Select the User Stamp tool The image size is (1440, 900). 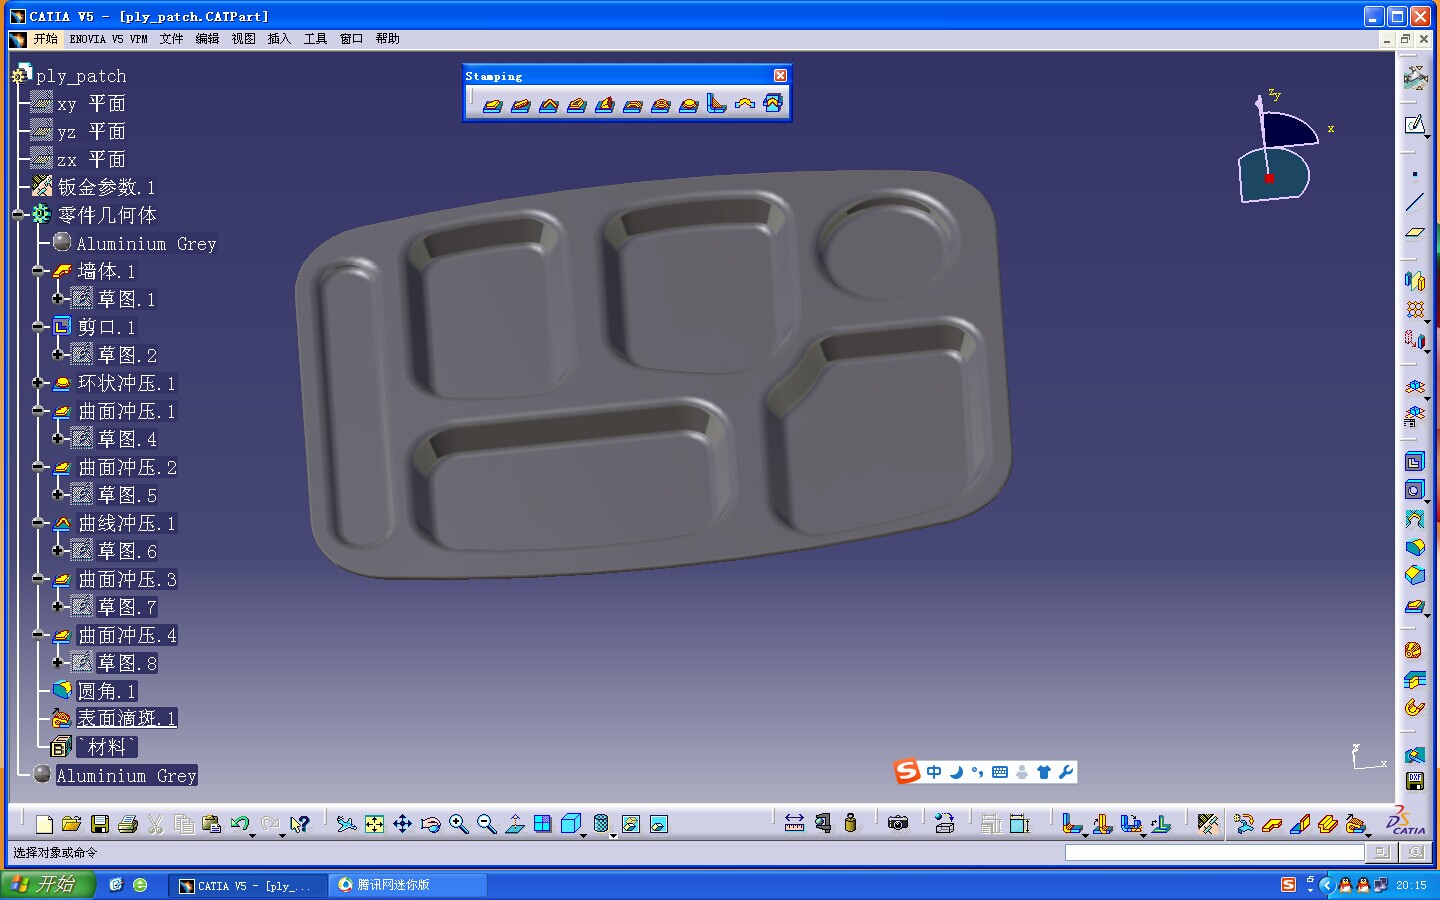(x=772, y=104)
